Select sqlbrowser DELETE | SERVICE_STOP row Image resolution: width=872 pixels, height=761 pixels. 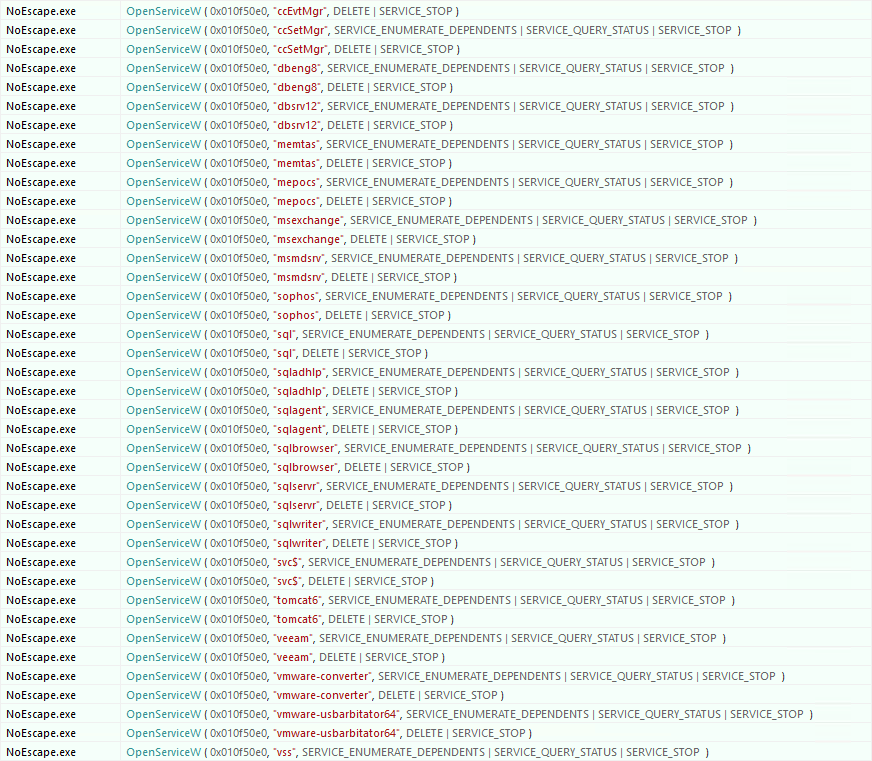(x=436, y=467)
